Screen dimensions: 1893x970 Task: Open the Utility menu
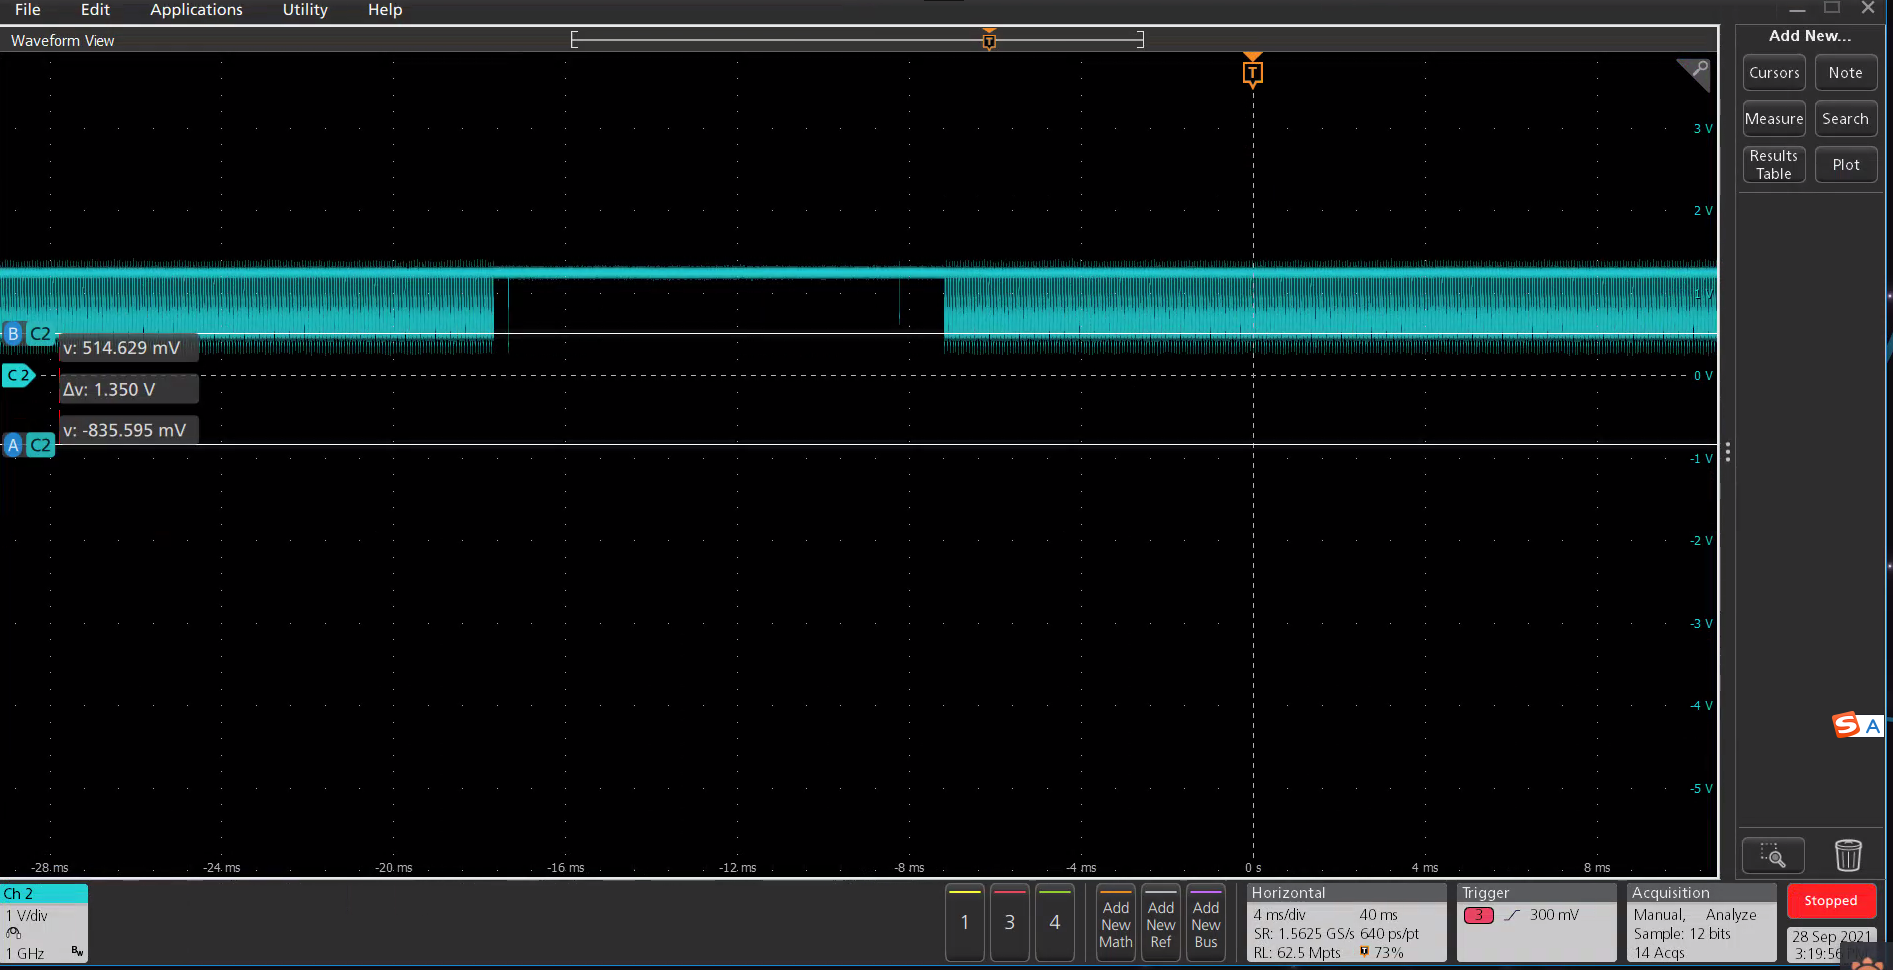(x=305, y=10)
